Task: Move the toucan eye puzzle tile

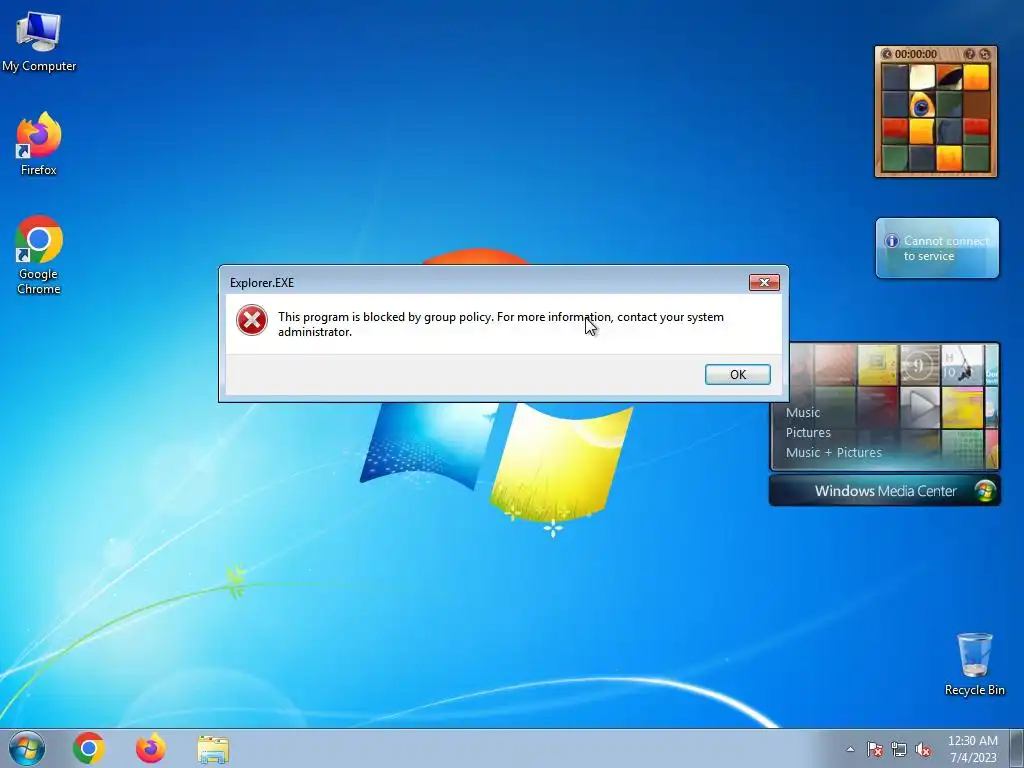Action: pos(921,104)
